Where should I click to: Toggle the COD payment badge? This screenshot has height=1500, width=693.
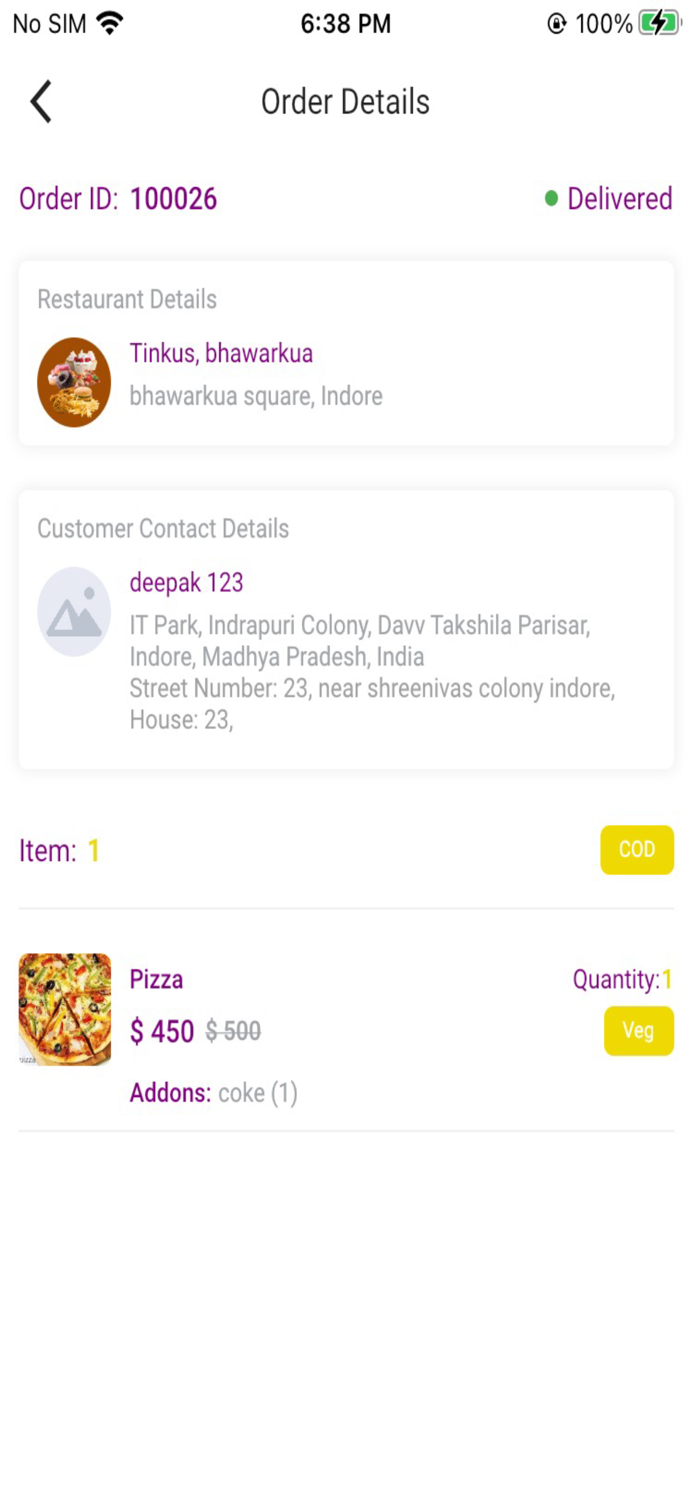click(637, 850)
